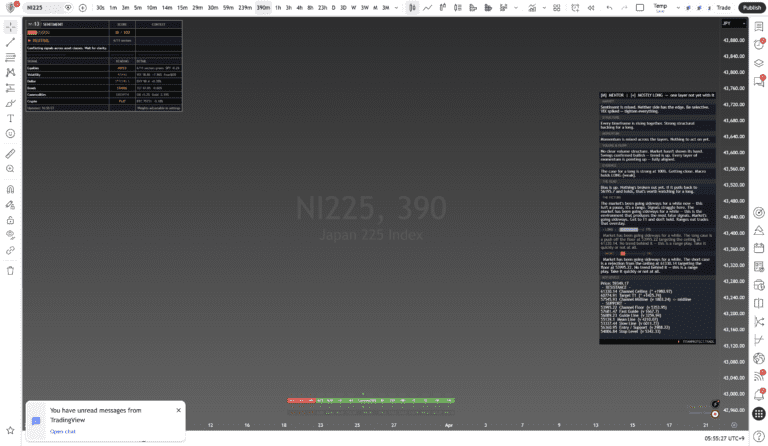Open indicator templates grid
768x446 pixels.
[x=556, y=8]
